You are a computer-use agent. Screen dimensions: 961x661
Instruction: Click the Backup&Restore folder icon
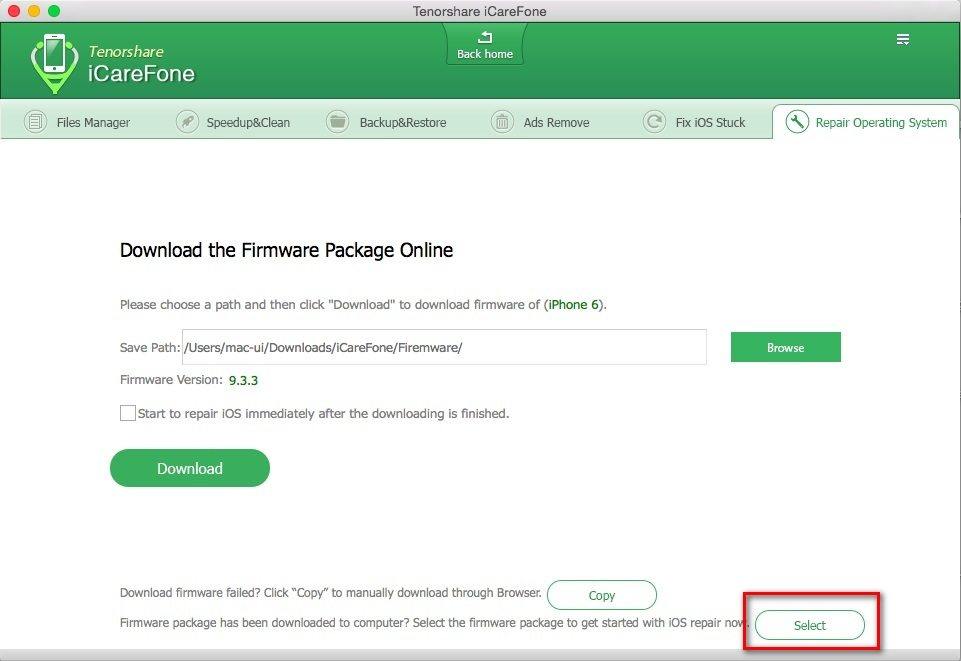(337, 121)
